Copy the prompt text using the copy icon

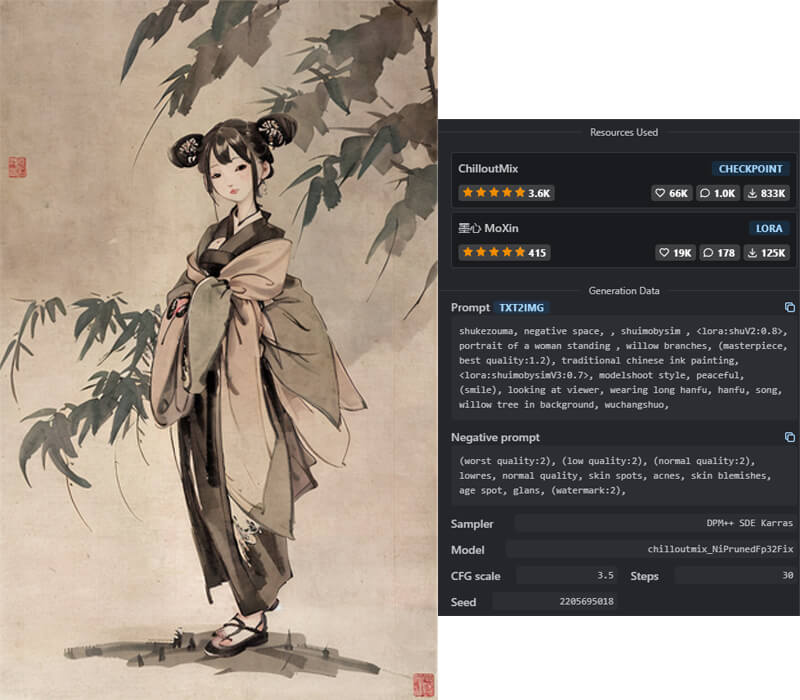[x=789, y=307]
